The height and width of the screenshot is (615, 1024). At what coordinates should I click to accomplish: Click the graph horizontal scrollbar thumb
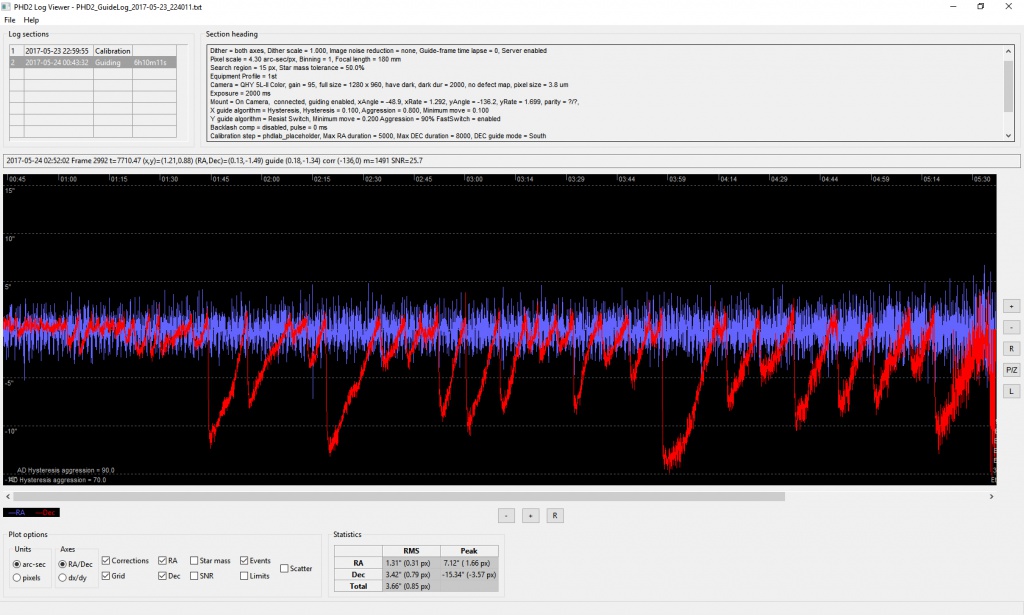coord(399,497)
